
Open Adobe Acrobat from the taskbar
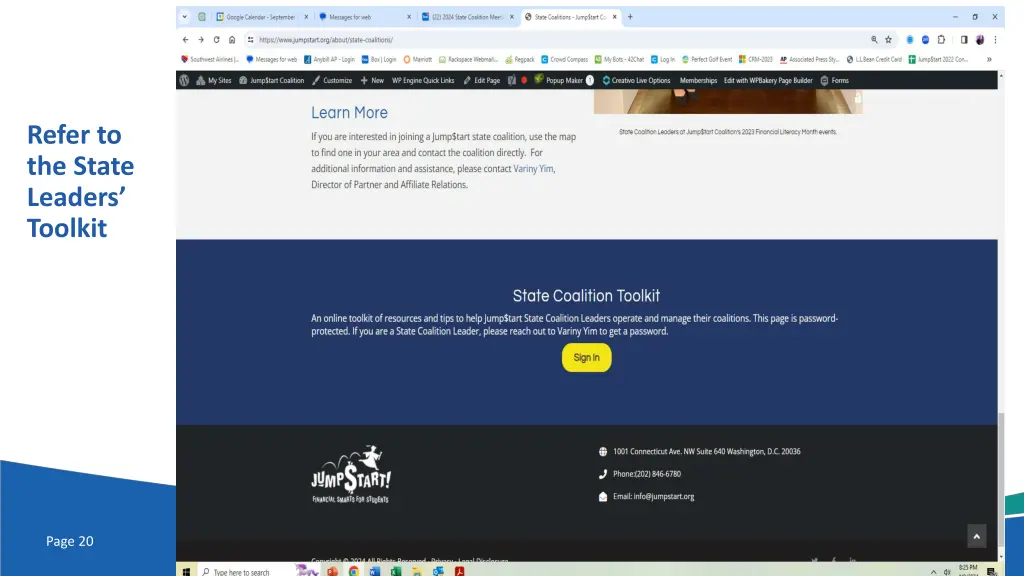click(x=460, y=571)
